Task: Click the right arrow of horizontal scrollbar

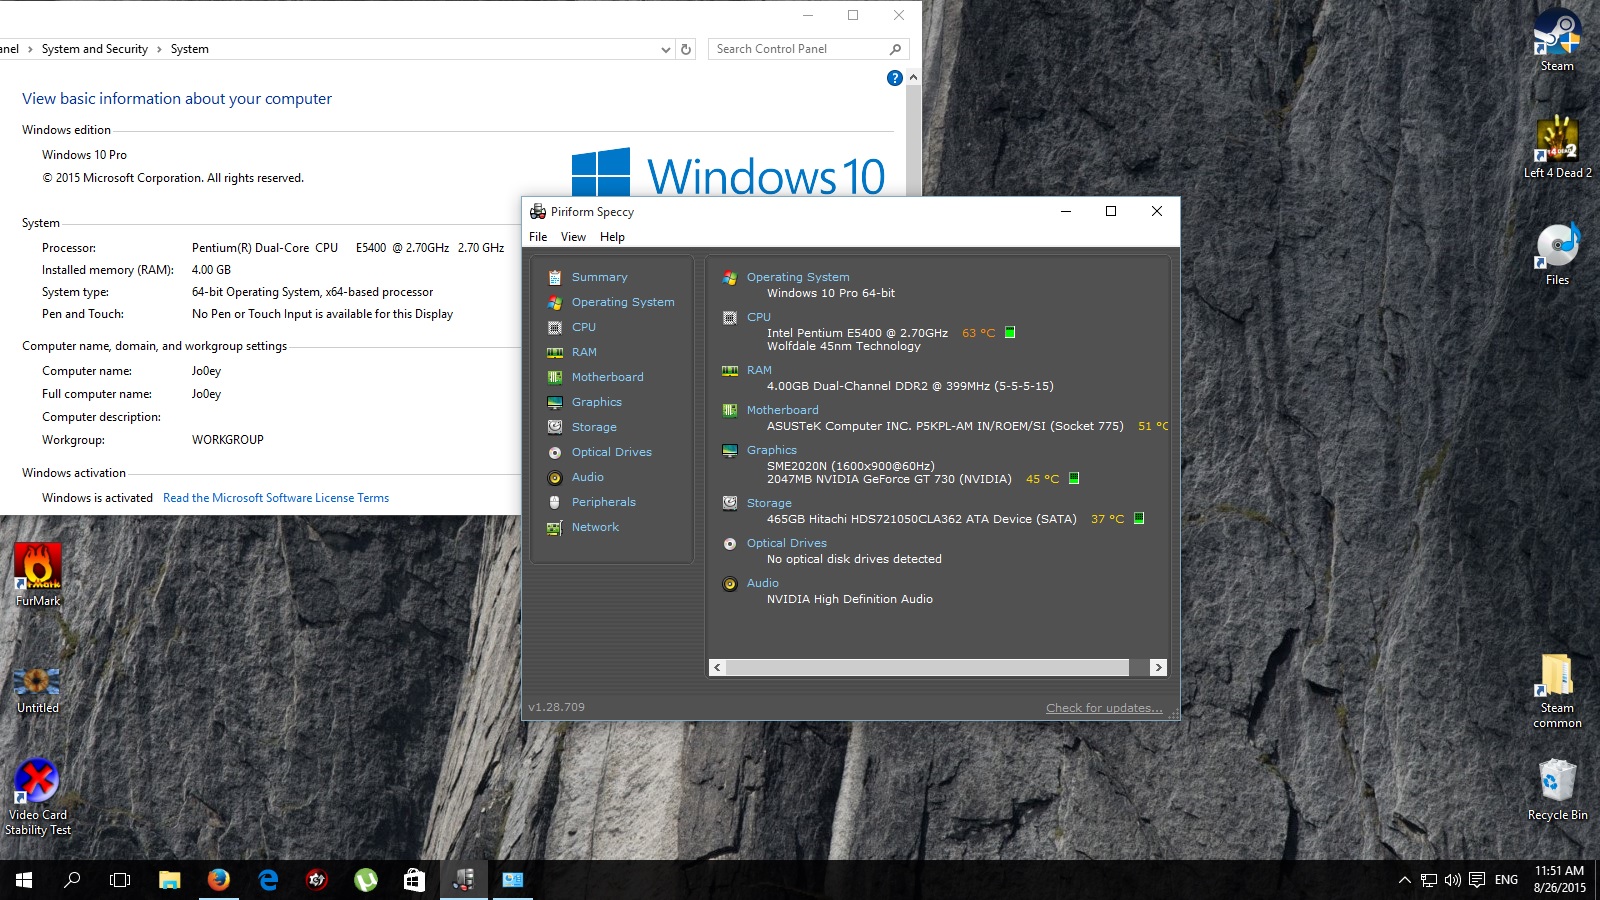Action: coord(1158,667)
